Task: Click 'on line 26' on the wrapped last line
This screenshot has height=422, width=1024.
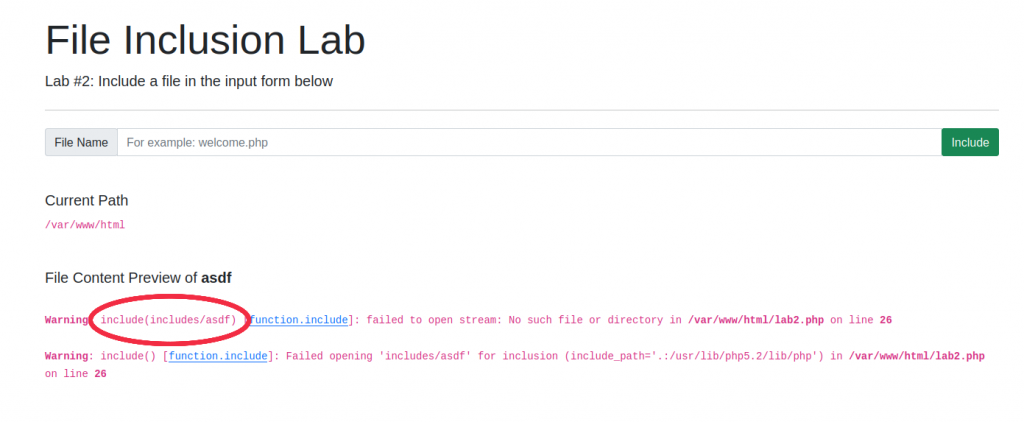Action: [75, 374]
